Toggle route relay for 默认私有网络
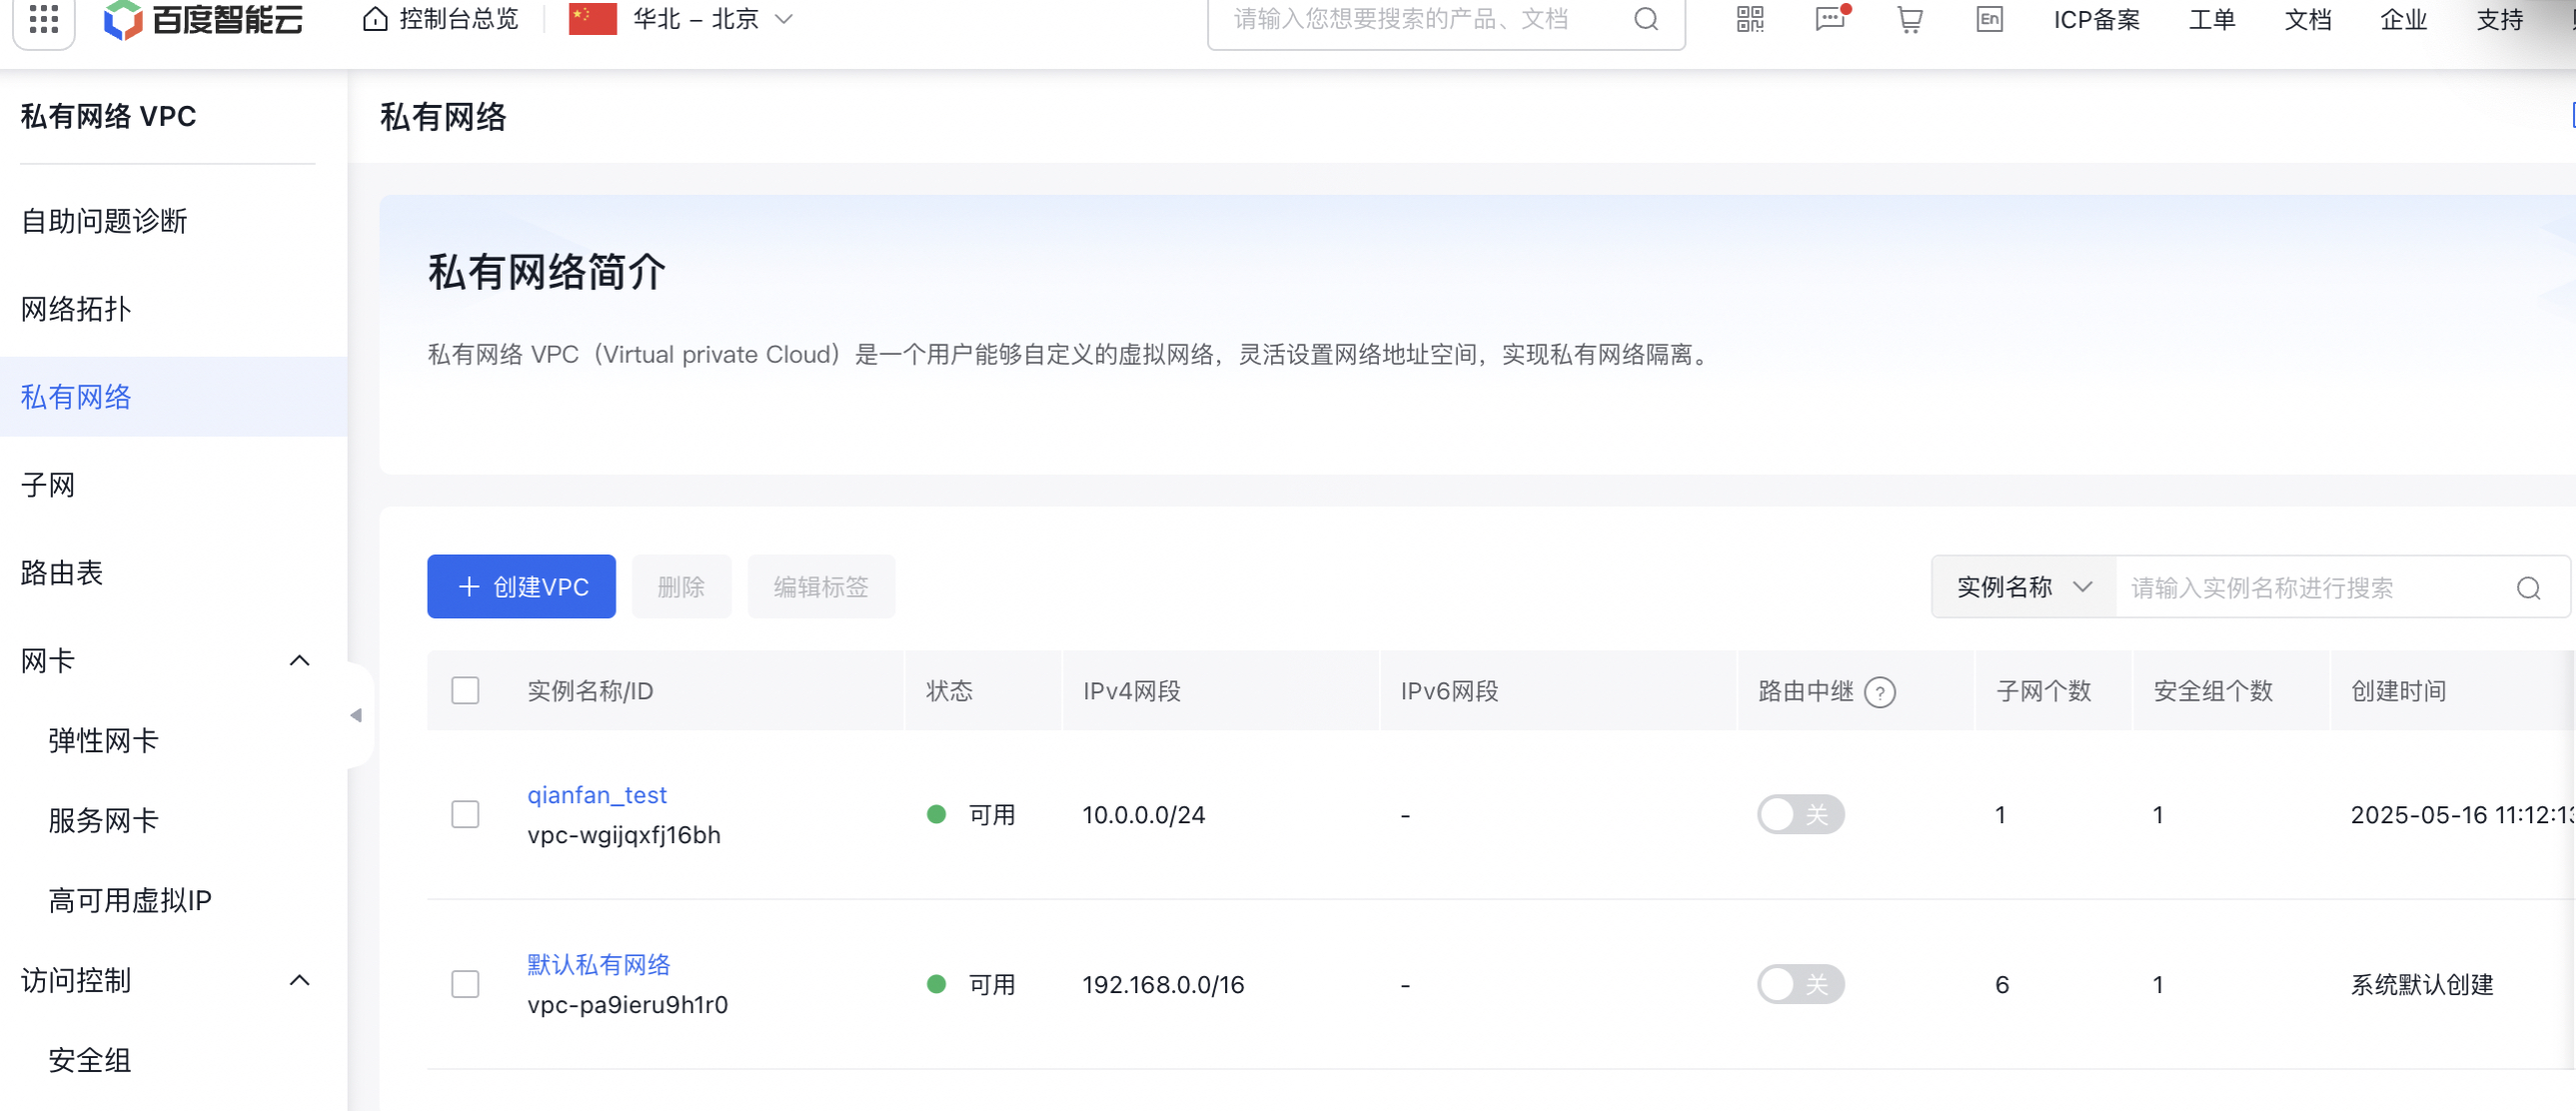Viewport: 2576px width, 1111px height. (x=1801, y=985)
